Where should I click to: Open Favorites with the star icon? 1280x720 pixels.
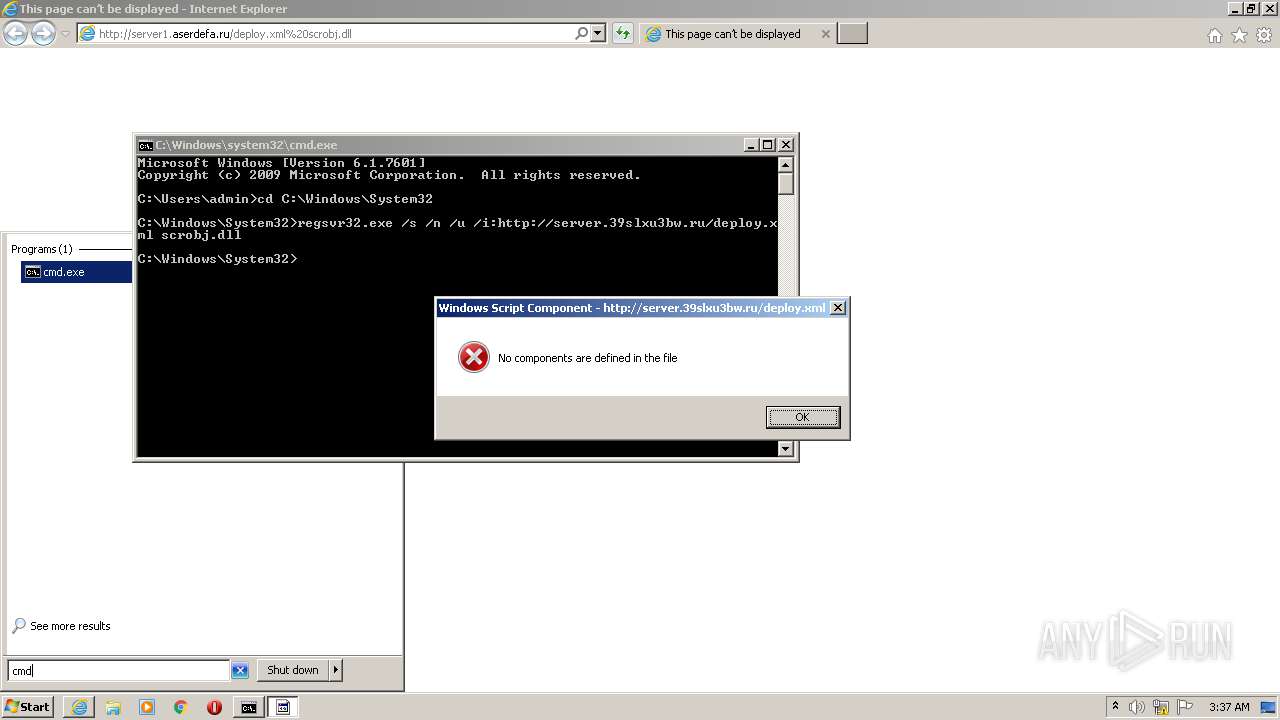point(1239,35)
